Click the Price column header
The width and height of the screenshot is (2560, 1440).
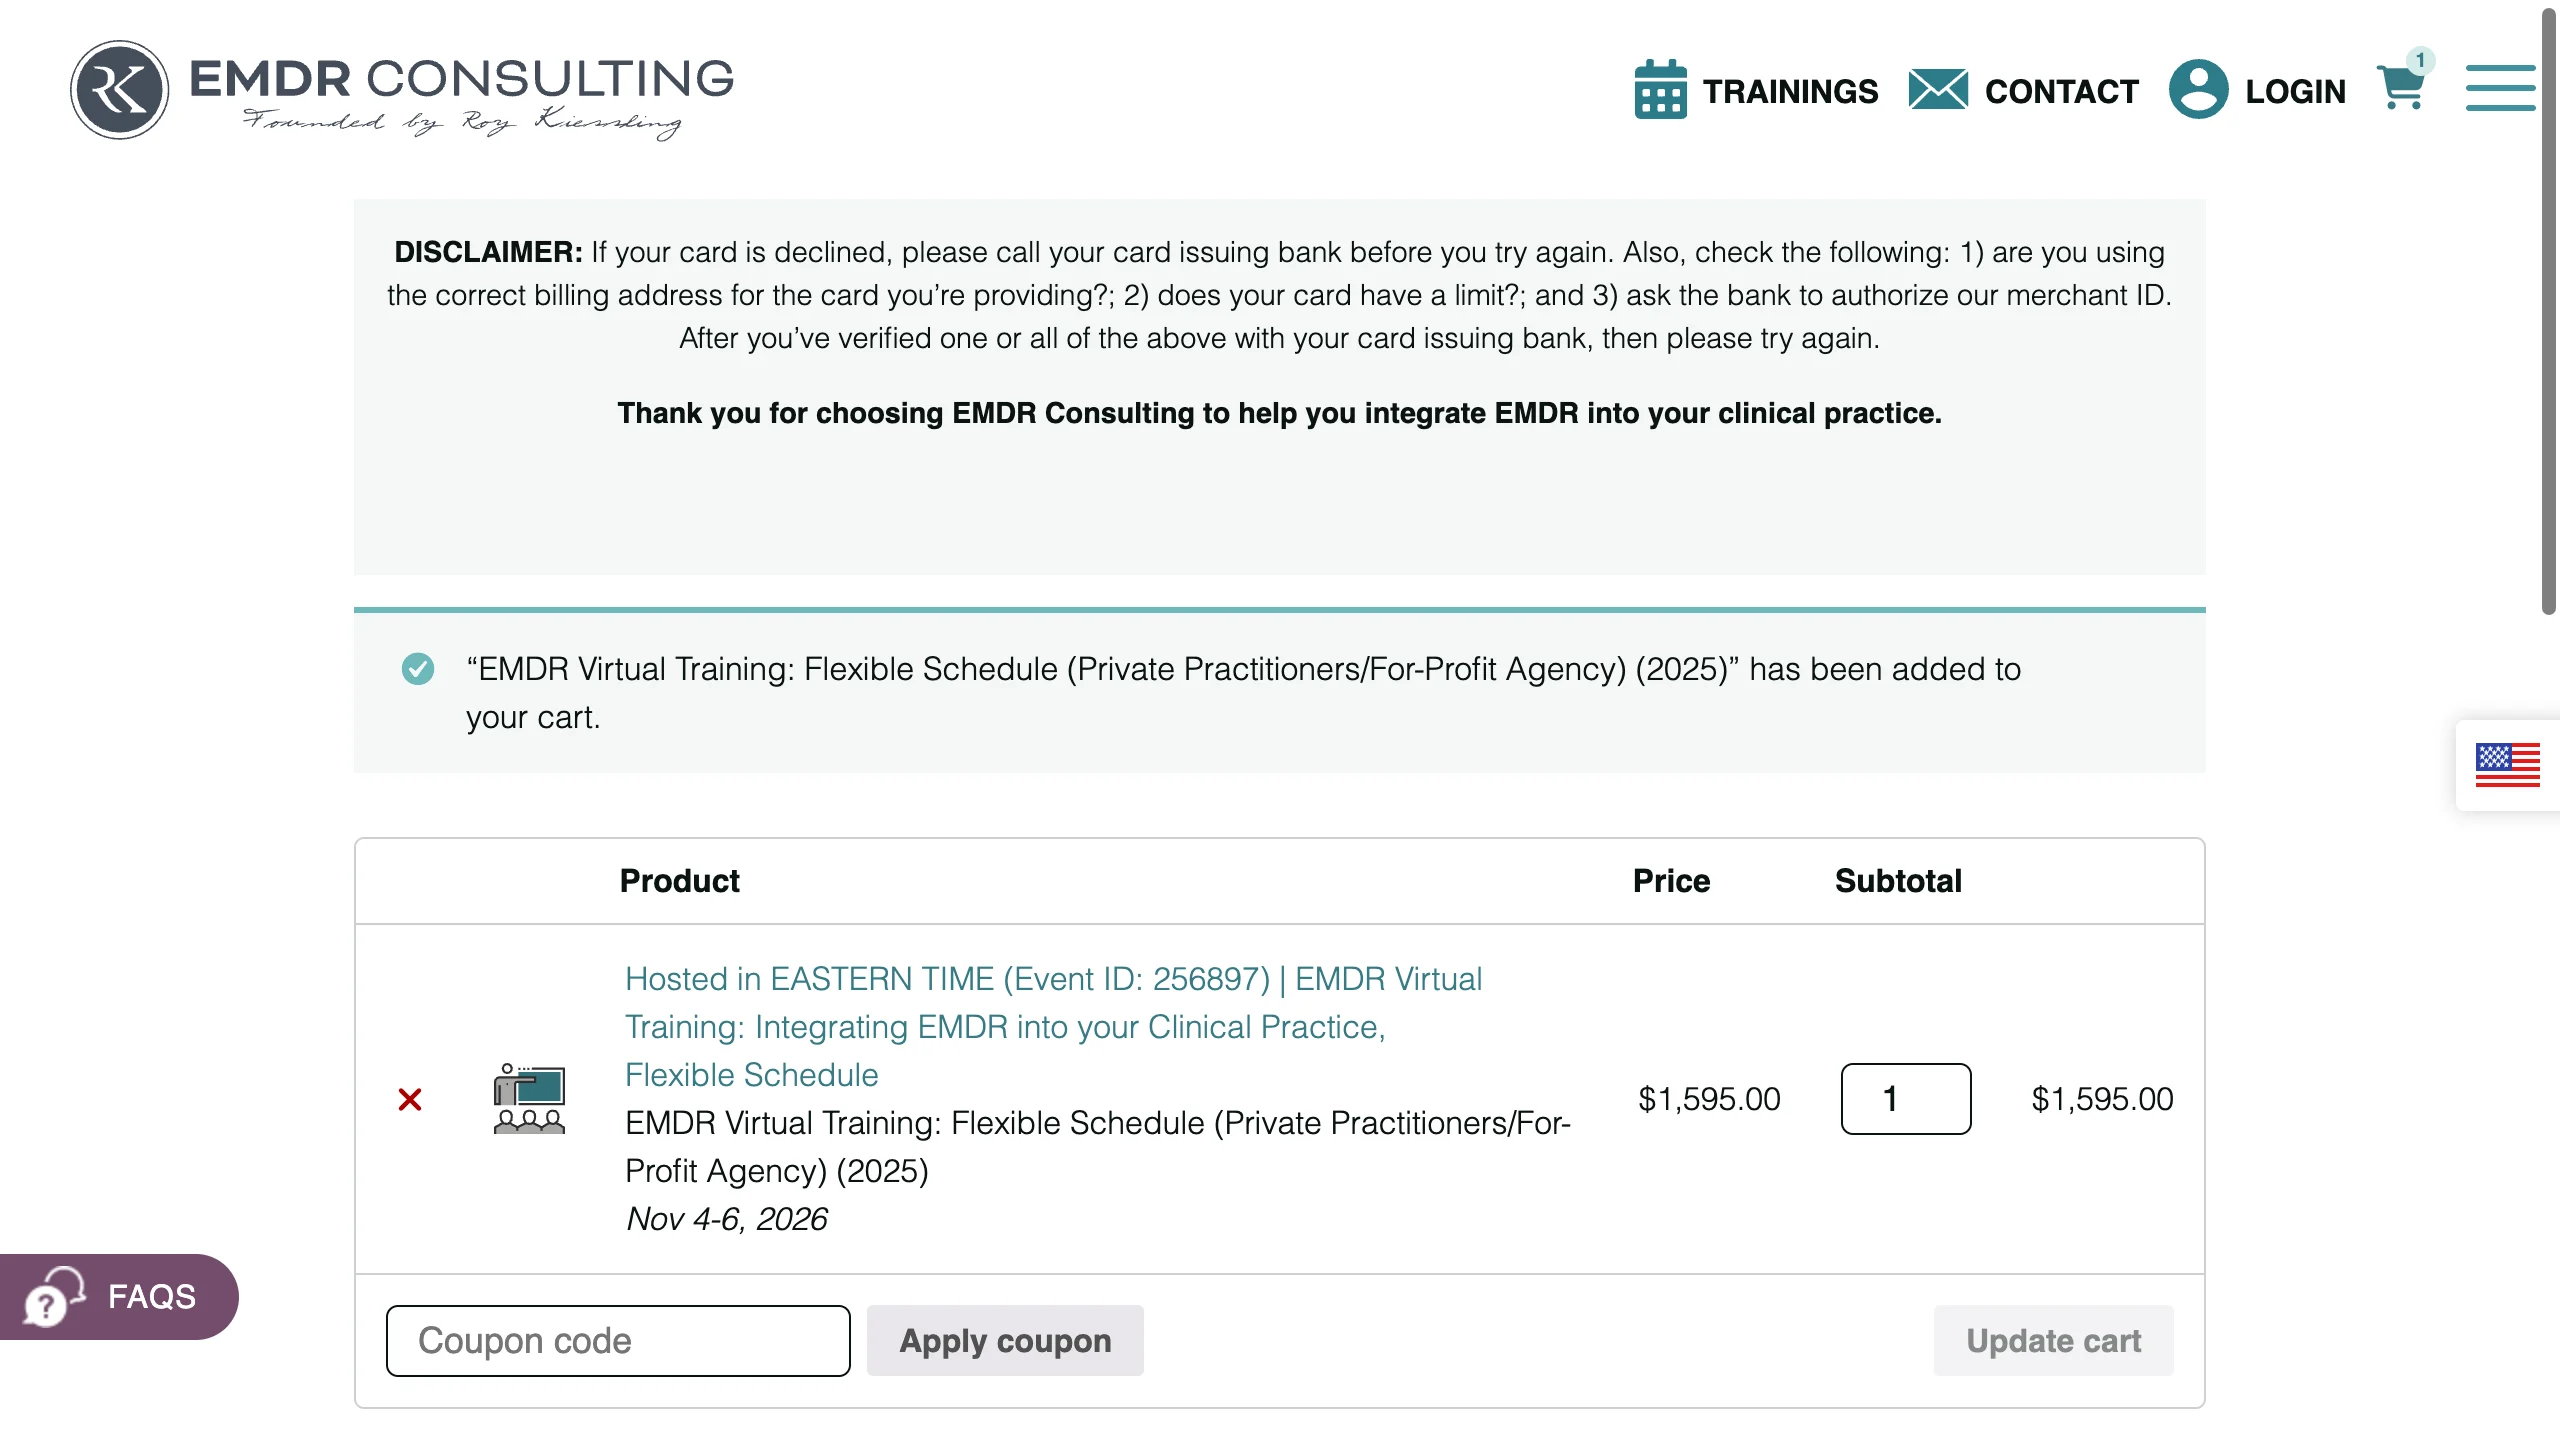pos(1671,881)
